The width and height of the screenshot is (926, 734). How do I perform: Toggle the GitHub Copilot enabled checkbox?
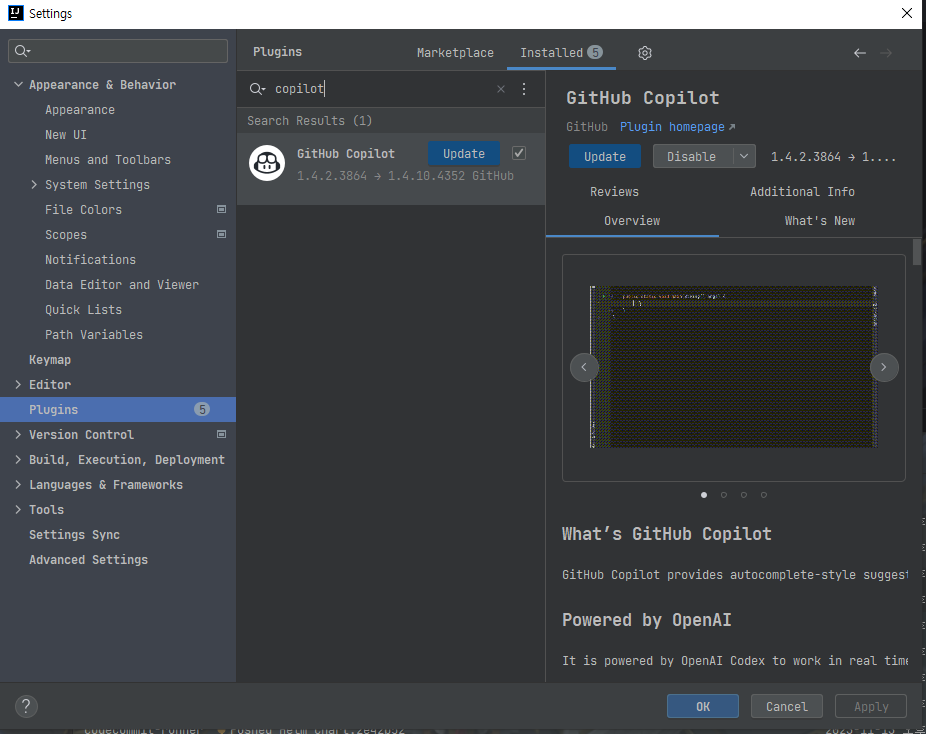tap(519, 154)
